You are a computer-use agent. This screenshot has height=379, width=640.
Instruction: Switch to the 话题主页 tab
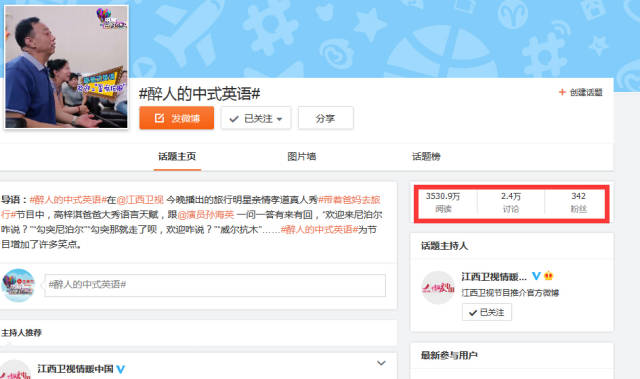tap(177, 156)
